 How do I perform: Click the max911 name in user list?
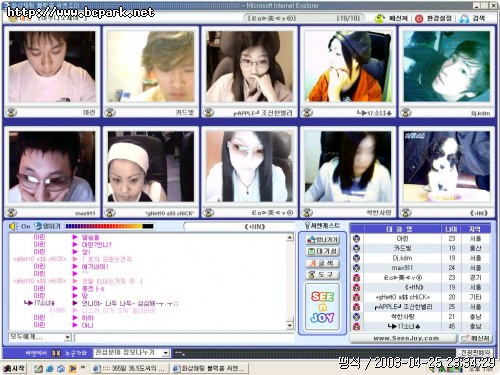click(x=402, y=268)
